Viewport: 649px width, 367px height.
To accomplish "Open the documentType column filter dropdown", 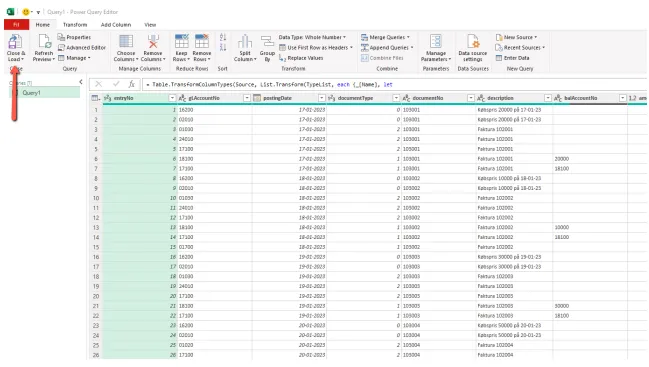I will point(396,98).
